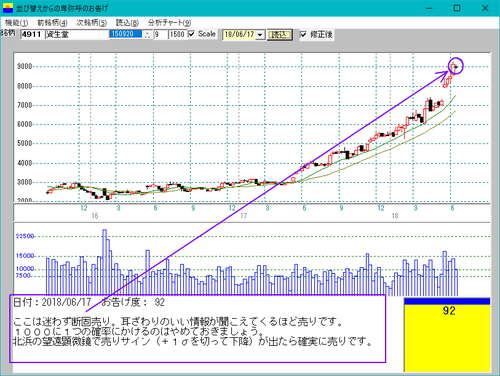Click the app icon in title bar

tap(8, 8)
